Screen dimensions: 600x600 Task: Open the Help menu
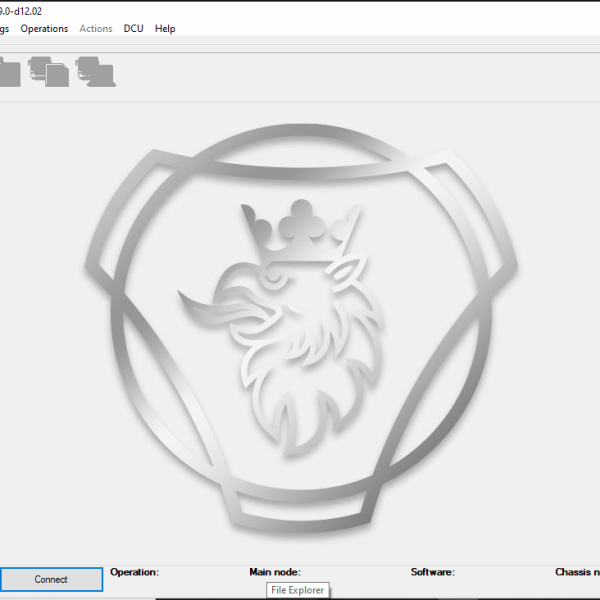pos(165,29)
